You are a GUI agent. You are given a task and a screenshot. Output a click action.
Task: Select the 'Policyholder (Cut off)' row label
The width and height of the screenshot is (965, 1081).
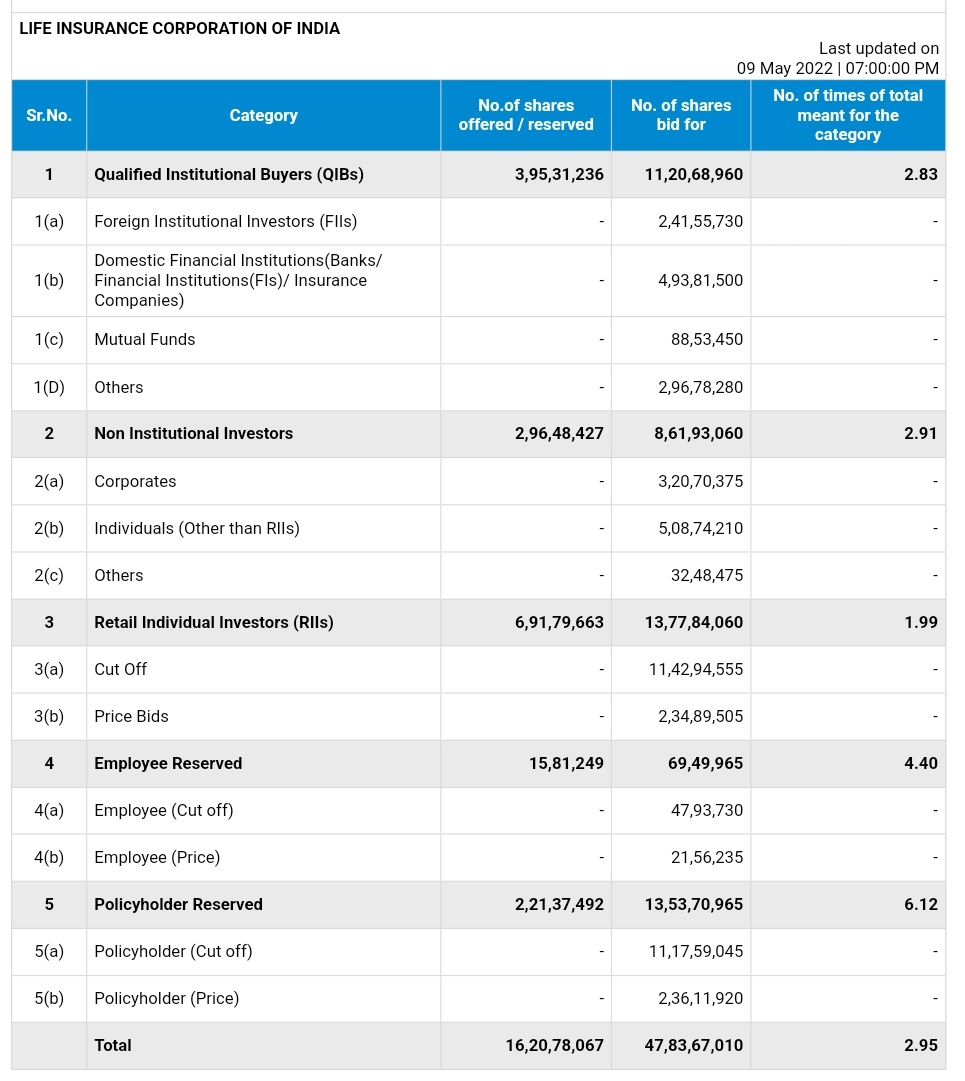click(x=174, y=951)
